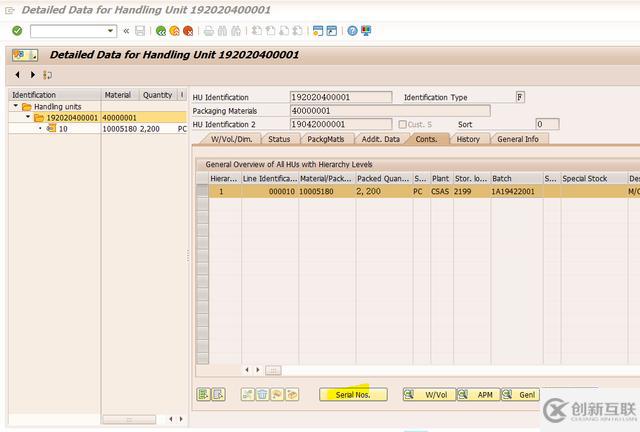Click the Next Page icon

point(284,31)
